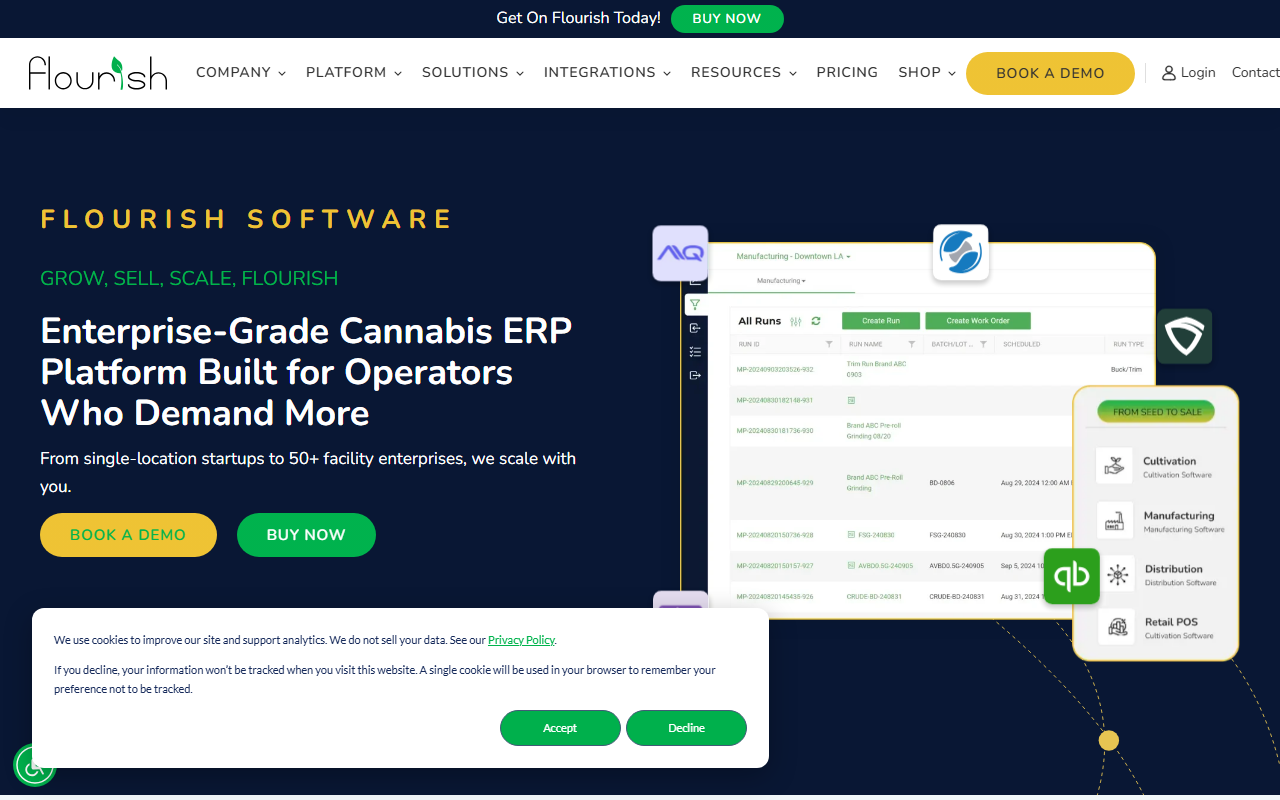Viewport: 1280px width, 800px height.
Task: Click the BATCH/LOT column filter icon
Action: (x=984, y=344)
